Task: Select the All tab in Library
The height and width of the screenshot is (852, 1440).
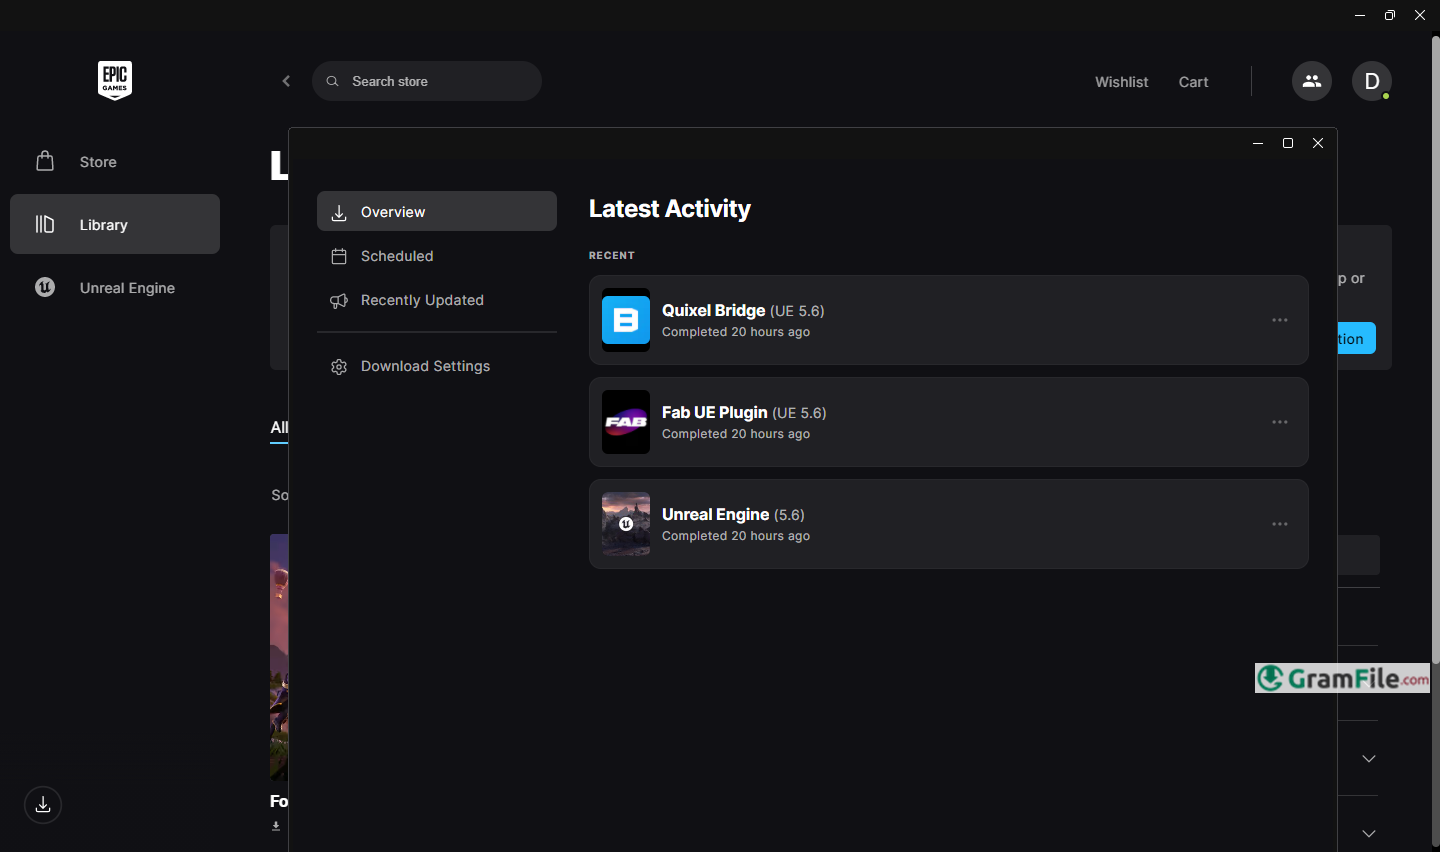Action: click(279, 427)
